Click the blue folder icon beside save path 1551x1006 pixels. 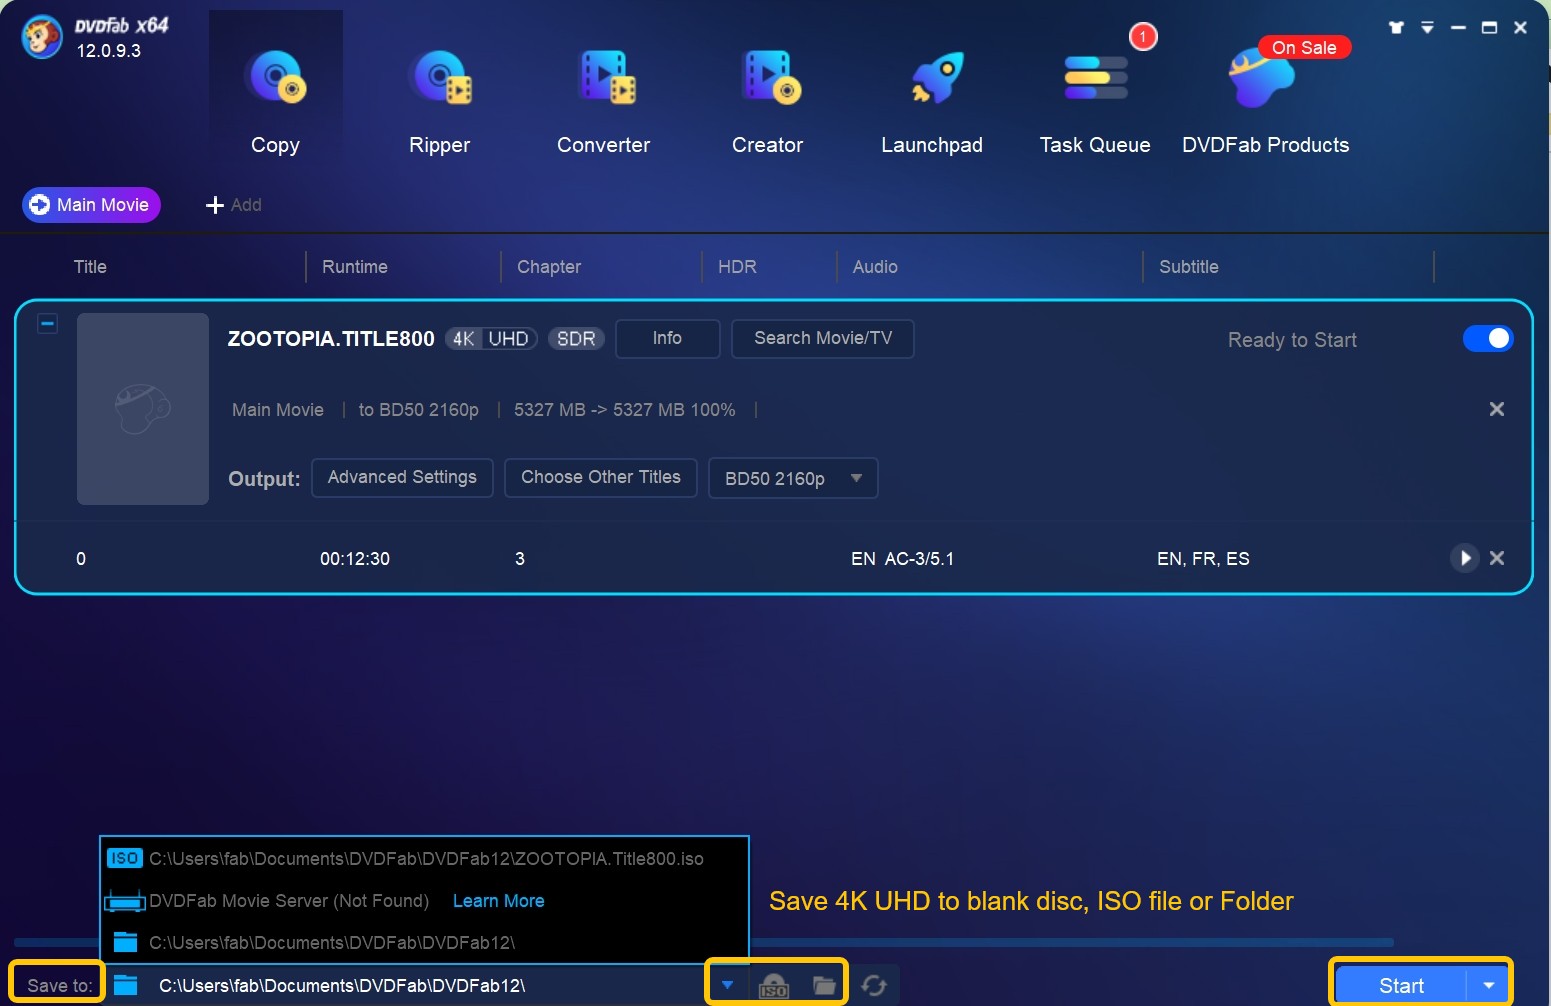click(x=125, y=986)
